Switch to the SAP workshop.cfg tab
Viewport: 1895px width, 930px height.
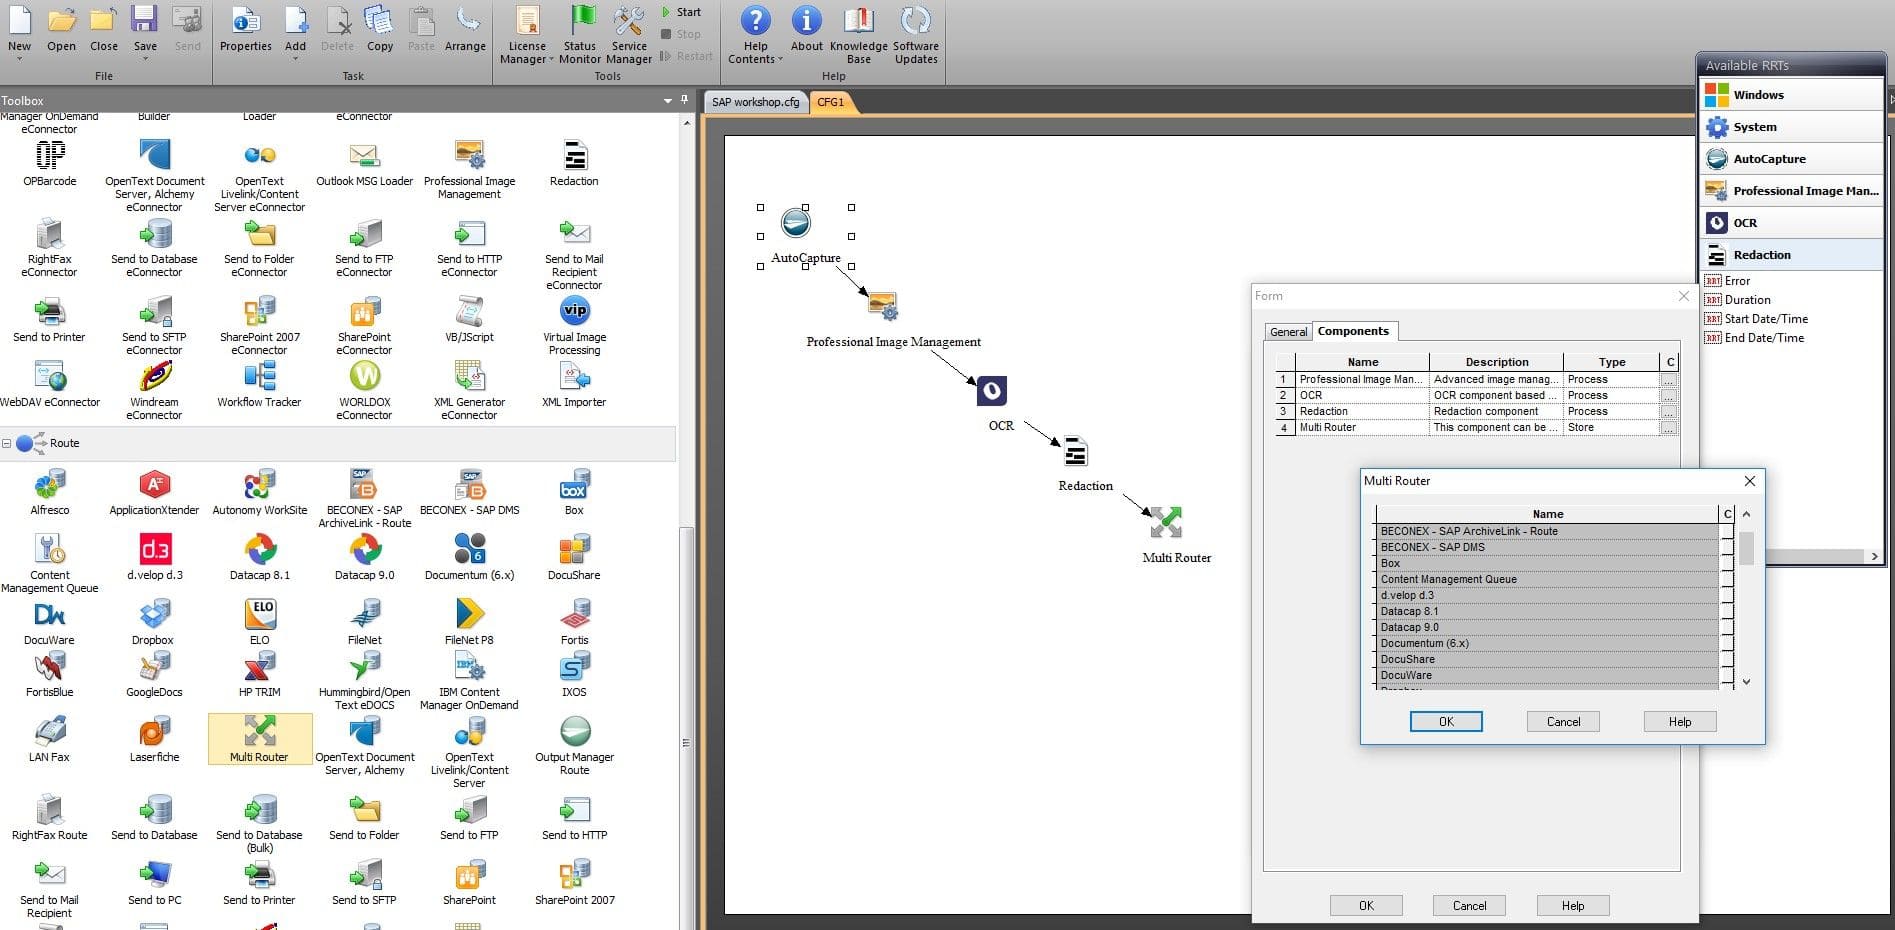pos(756,102)
